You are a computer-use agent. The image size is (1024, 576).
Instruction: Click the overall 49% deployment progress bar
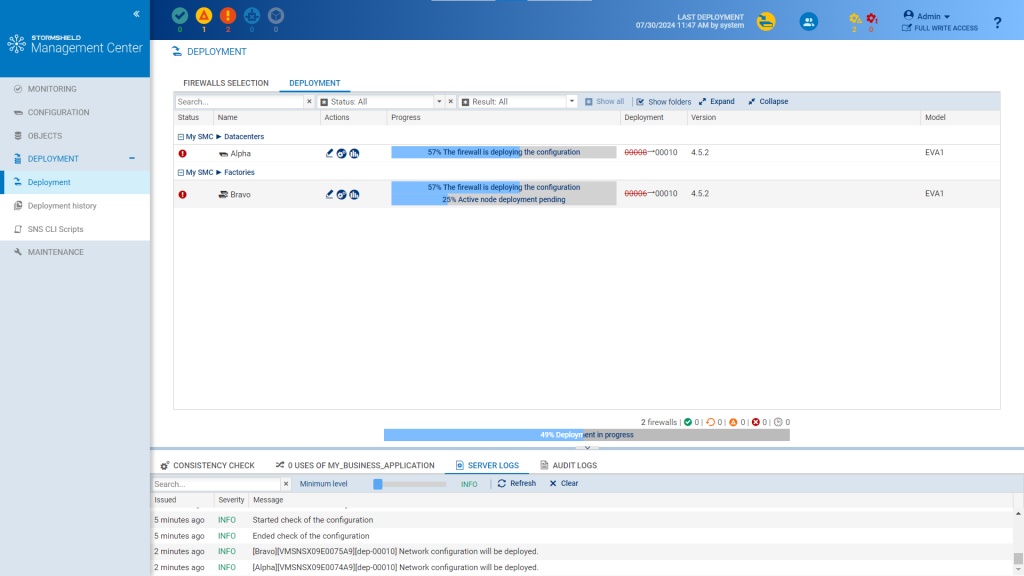586,435
